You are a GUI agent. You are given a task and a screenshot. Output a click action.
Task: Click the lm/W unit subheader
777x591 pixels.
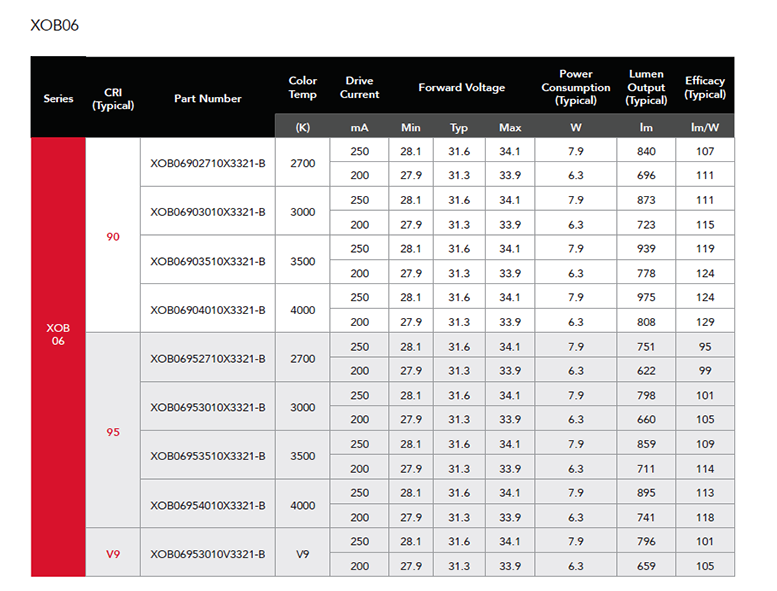point(705,127)
